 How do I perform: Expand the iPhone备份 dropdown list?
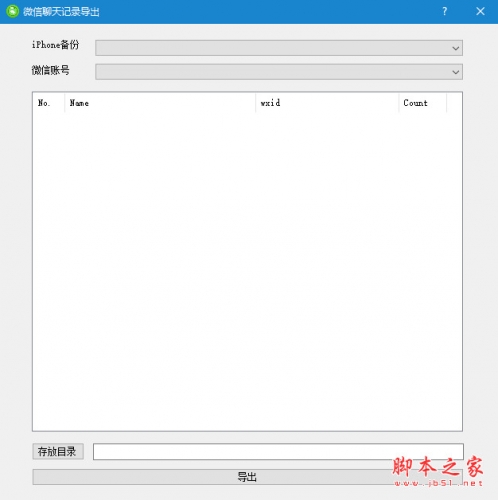(x=279, y=48)
